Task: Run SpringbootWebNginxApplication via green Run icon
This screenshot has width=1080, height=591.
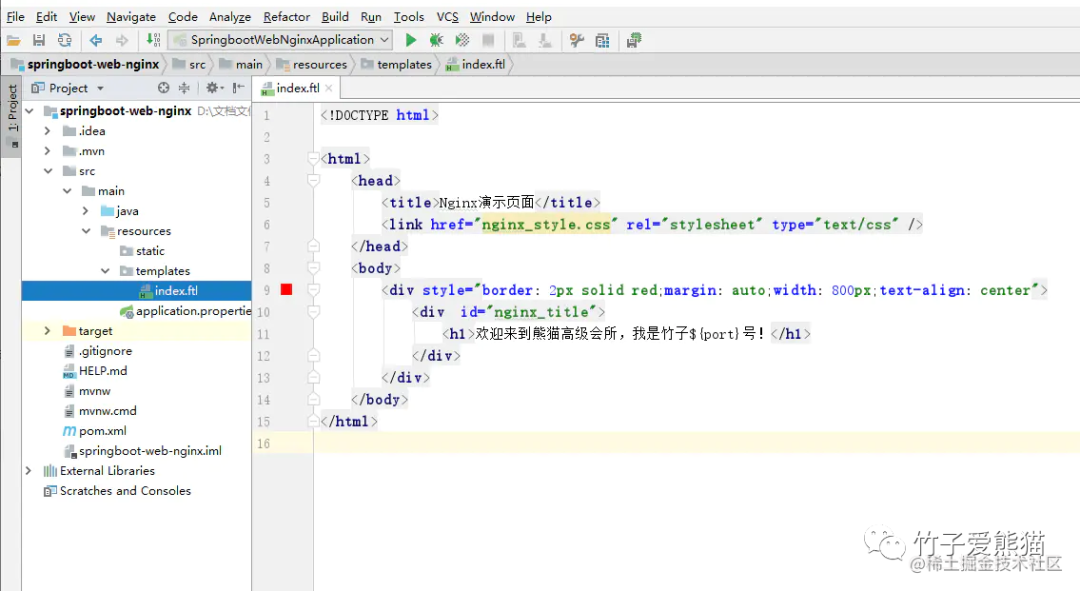Action: [x=411, y=40]
